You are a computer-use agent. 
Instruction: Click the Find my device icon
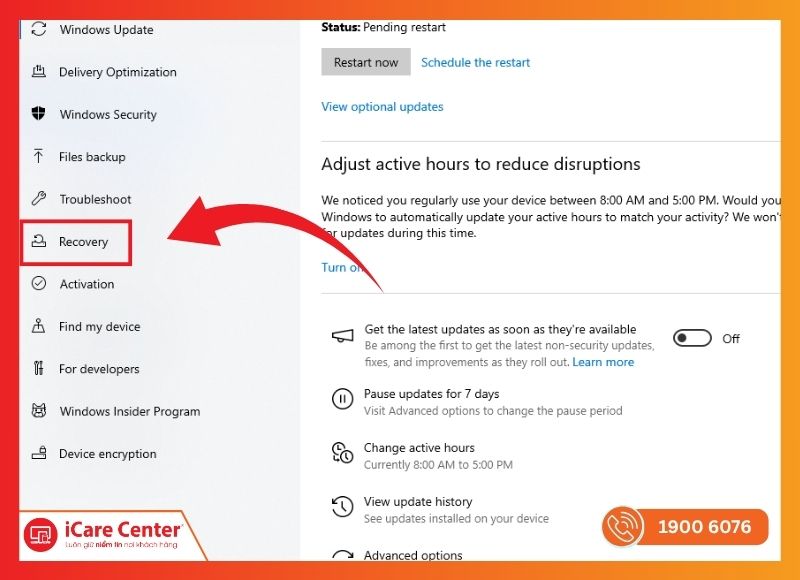(x=39, y=325)
